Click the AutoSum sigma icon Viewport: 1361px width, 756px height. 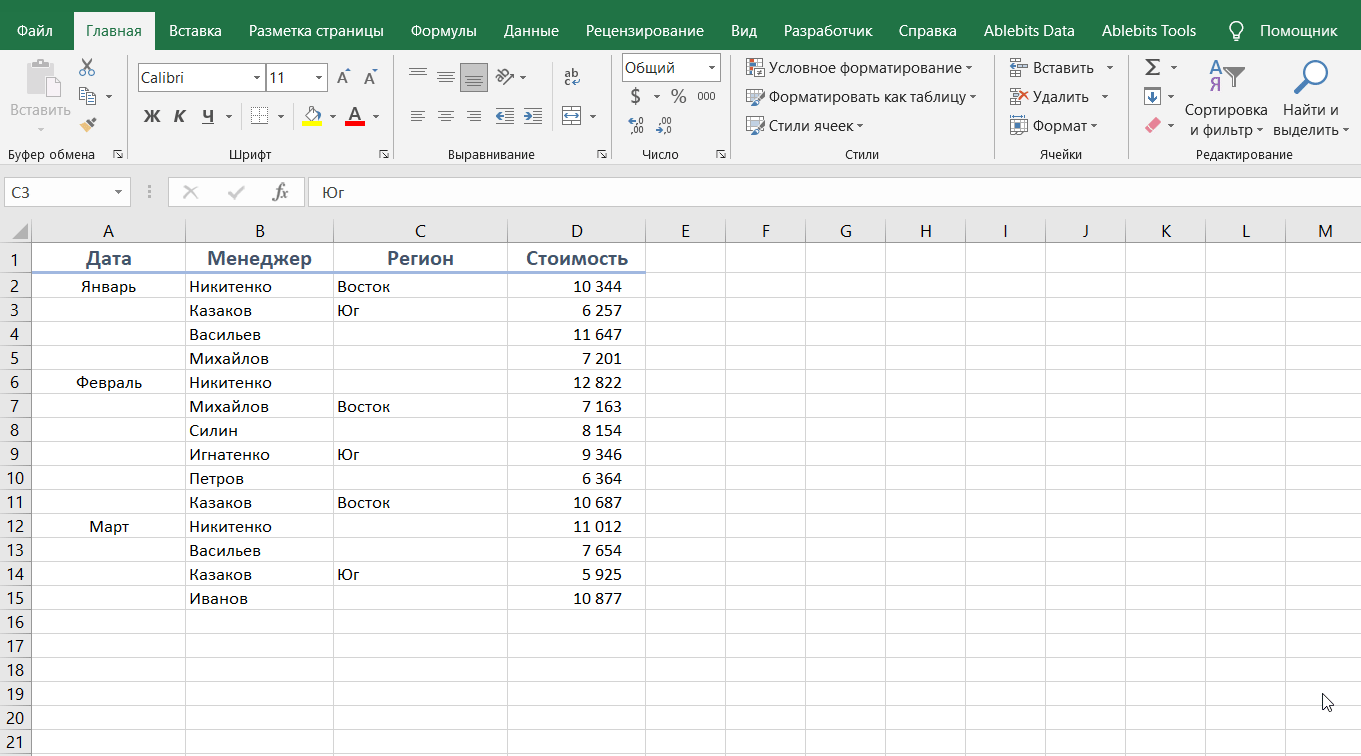click(1152, 68)
